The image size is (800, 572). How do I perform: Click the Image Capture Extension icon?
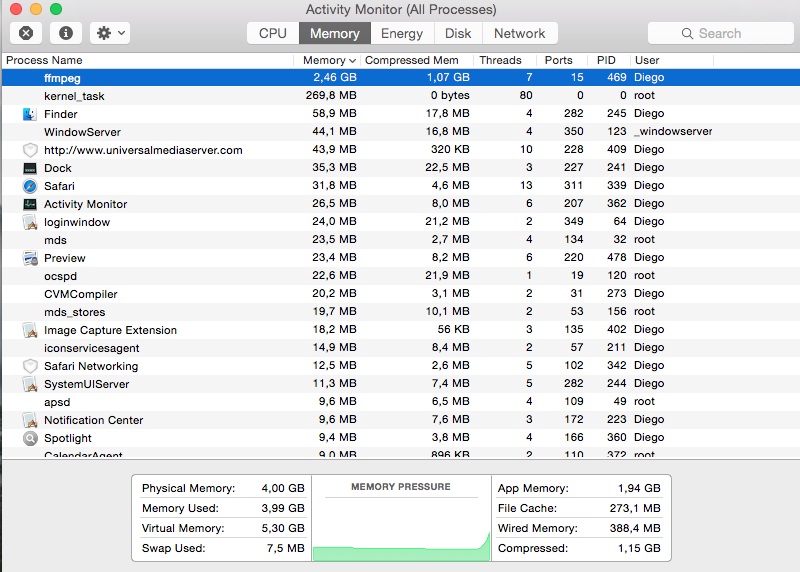point(30,330)
